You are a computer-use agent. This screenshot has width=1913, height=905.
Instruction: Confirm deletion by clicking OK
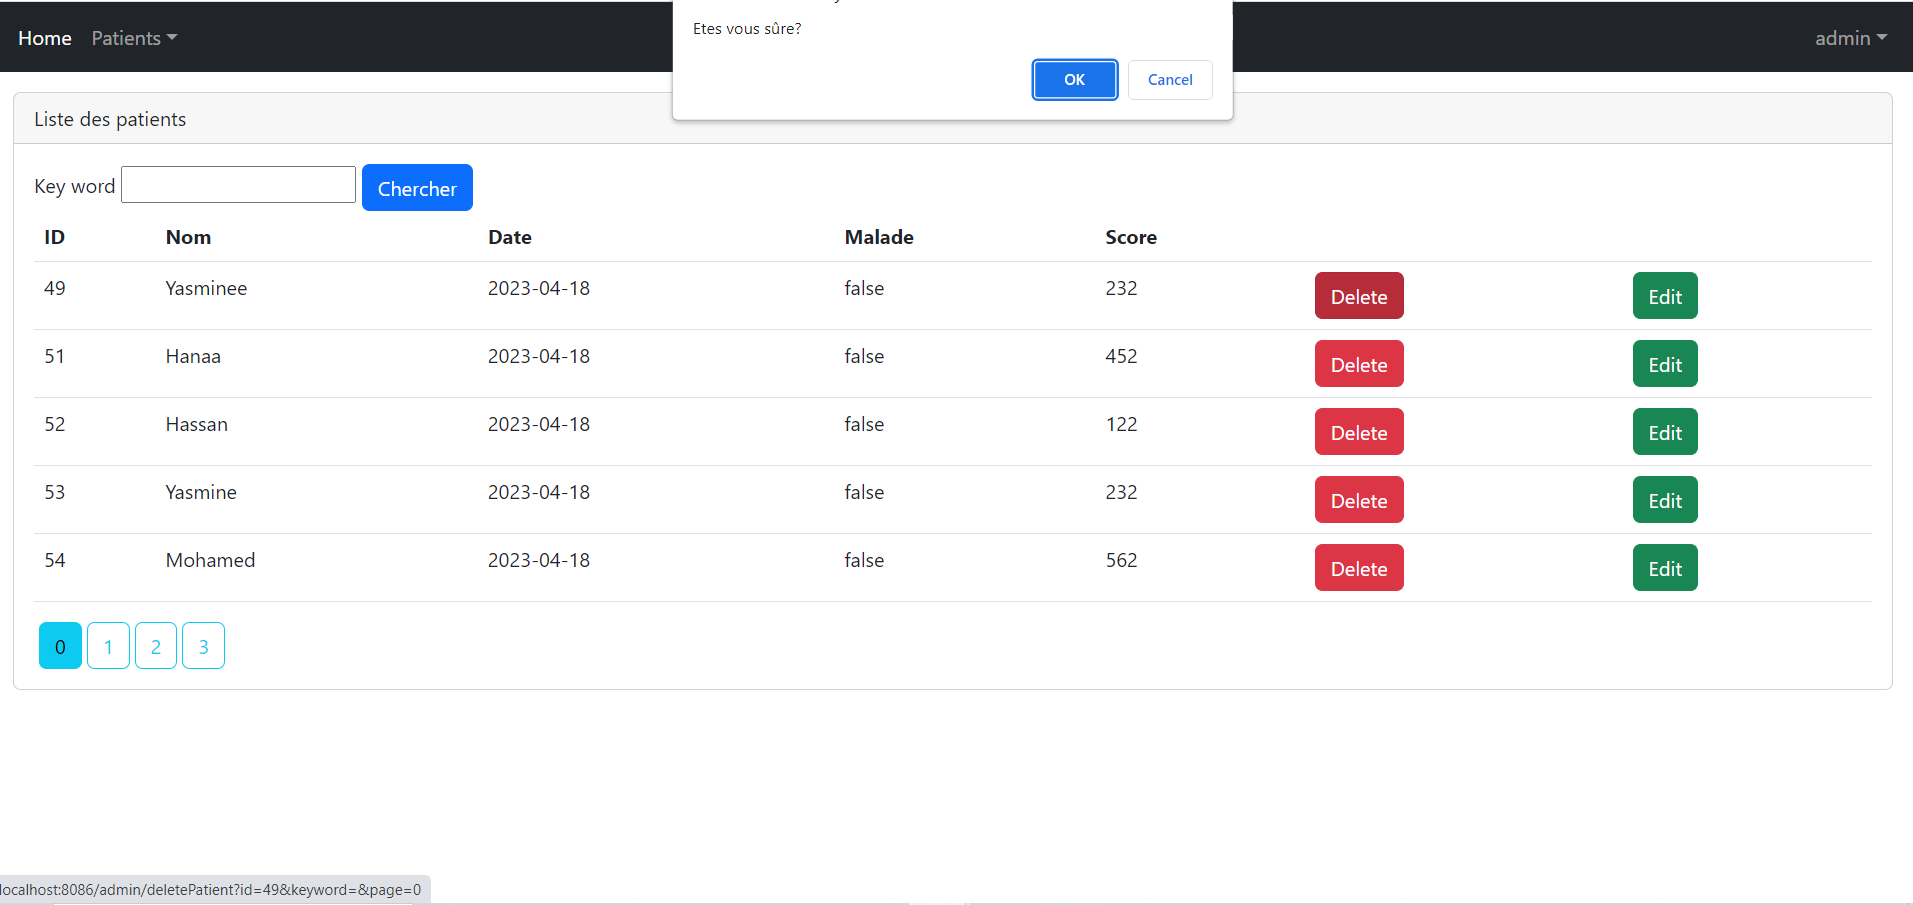click(1074, 79)
